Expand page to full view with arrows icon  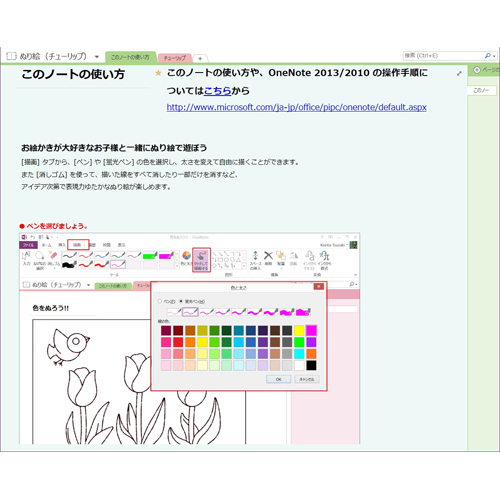[x=459, y=73]
